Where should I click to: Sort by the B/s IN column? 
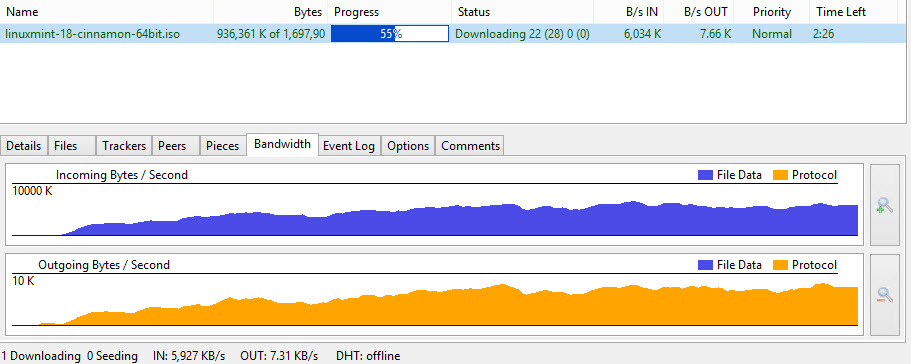pyautogui.click(x=629, y=12)
